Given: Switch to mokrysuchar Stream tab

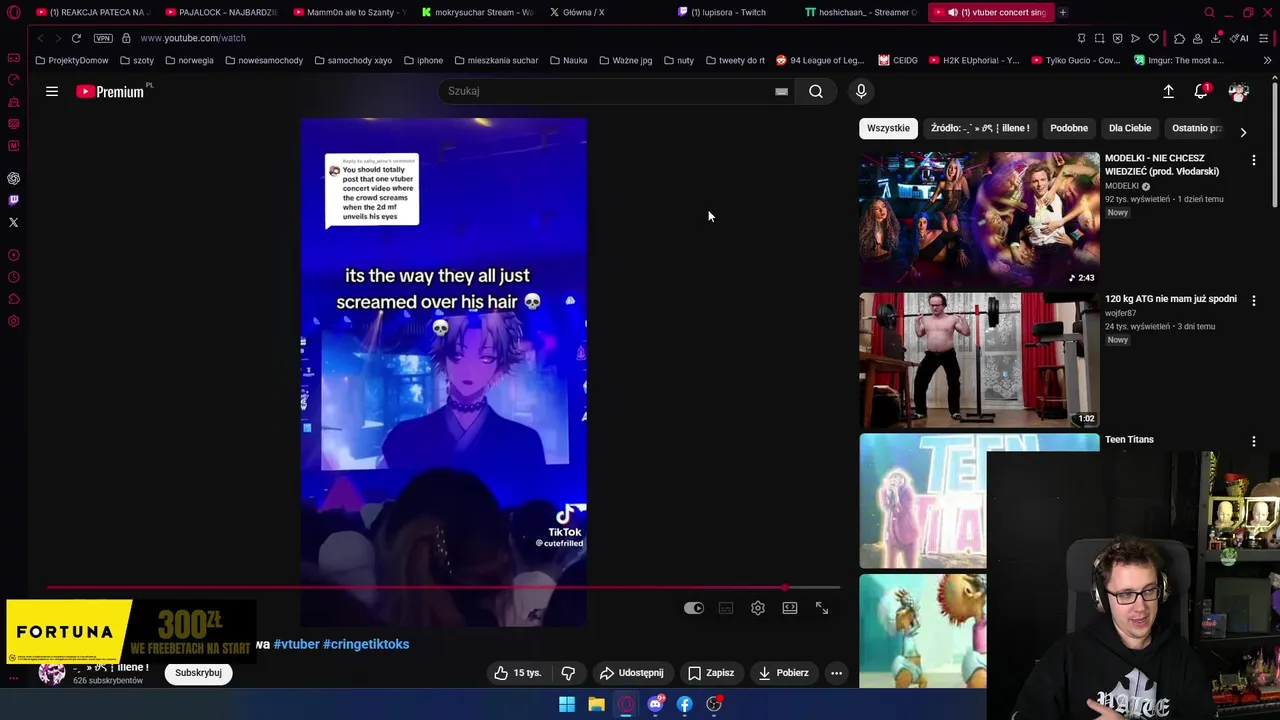Looking at the screenshot, I should [x=477, y=12].
